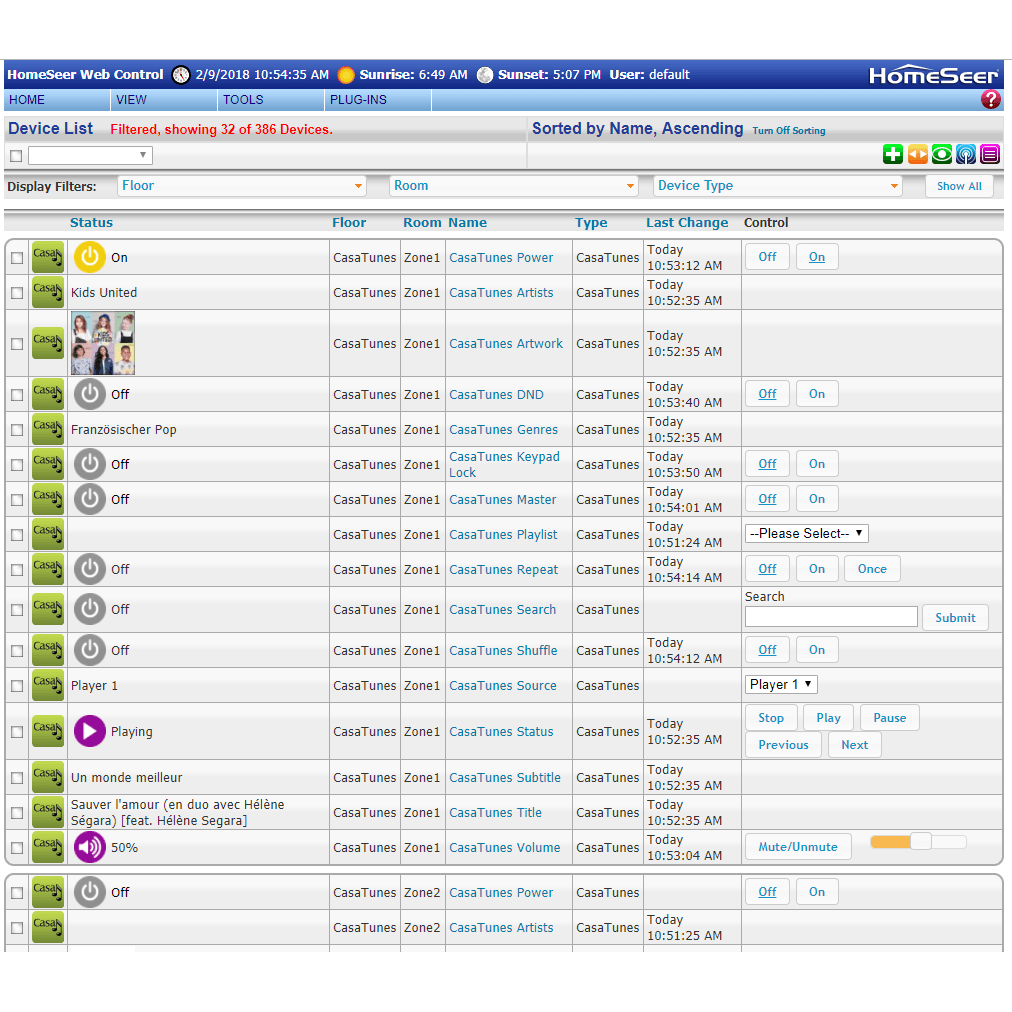Open the Player 1 source selector

[780, 684]
